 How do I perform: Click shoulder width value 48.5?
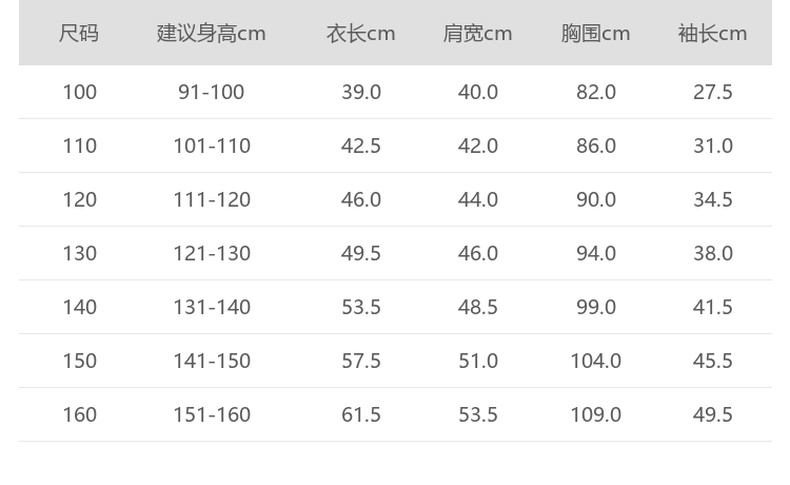tap(478, 307)
